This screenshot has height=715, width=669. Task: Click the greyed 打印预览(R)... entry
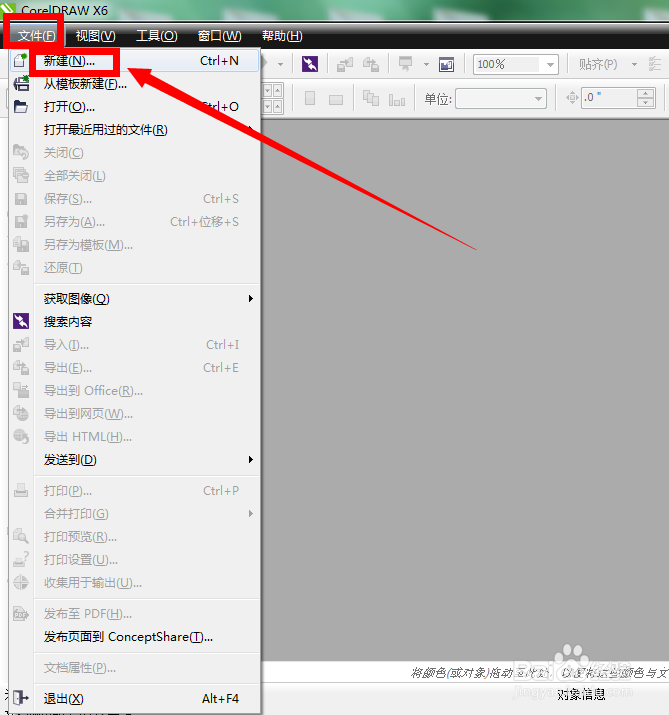tap(135, 537)
